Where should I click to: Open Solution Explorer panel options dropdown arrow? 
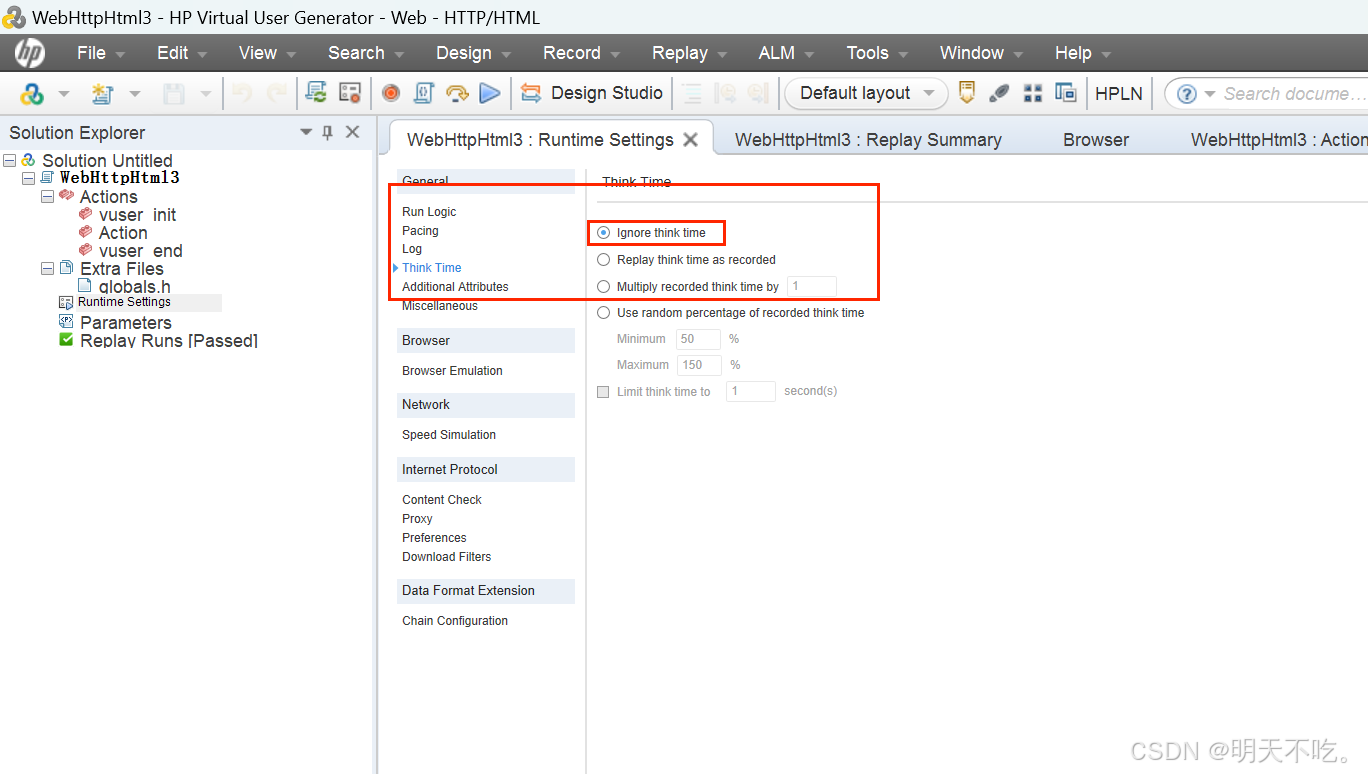tap(306, 132)
